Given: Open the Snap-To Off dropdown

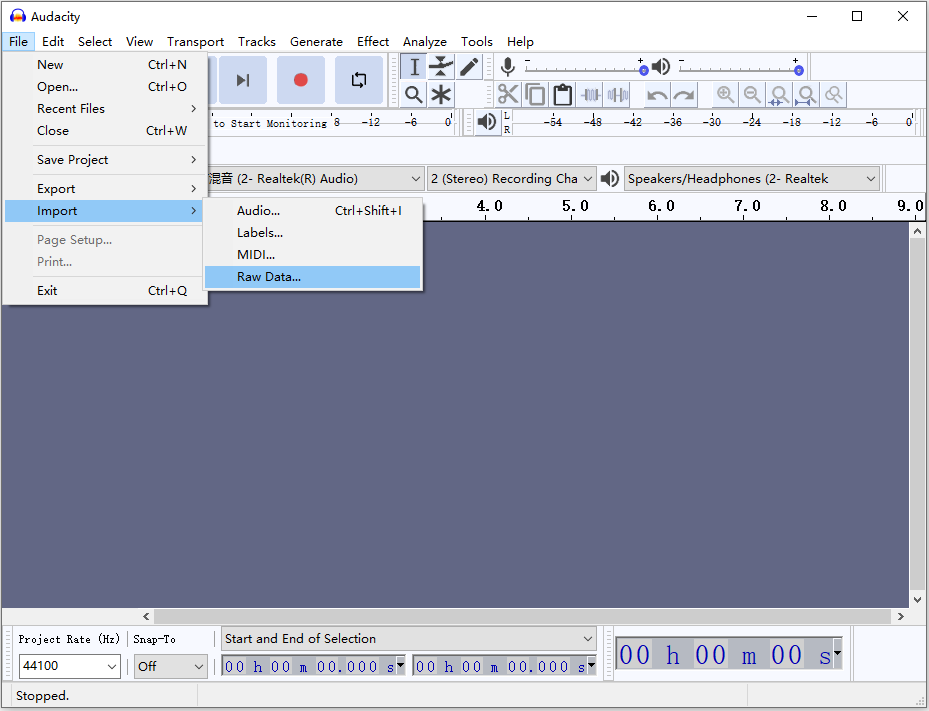Looking at the screenshot, I should pyautogui.click(x=170, y=666).
